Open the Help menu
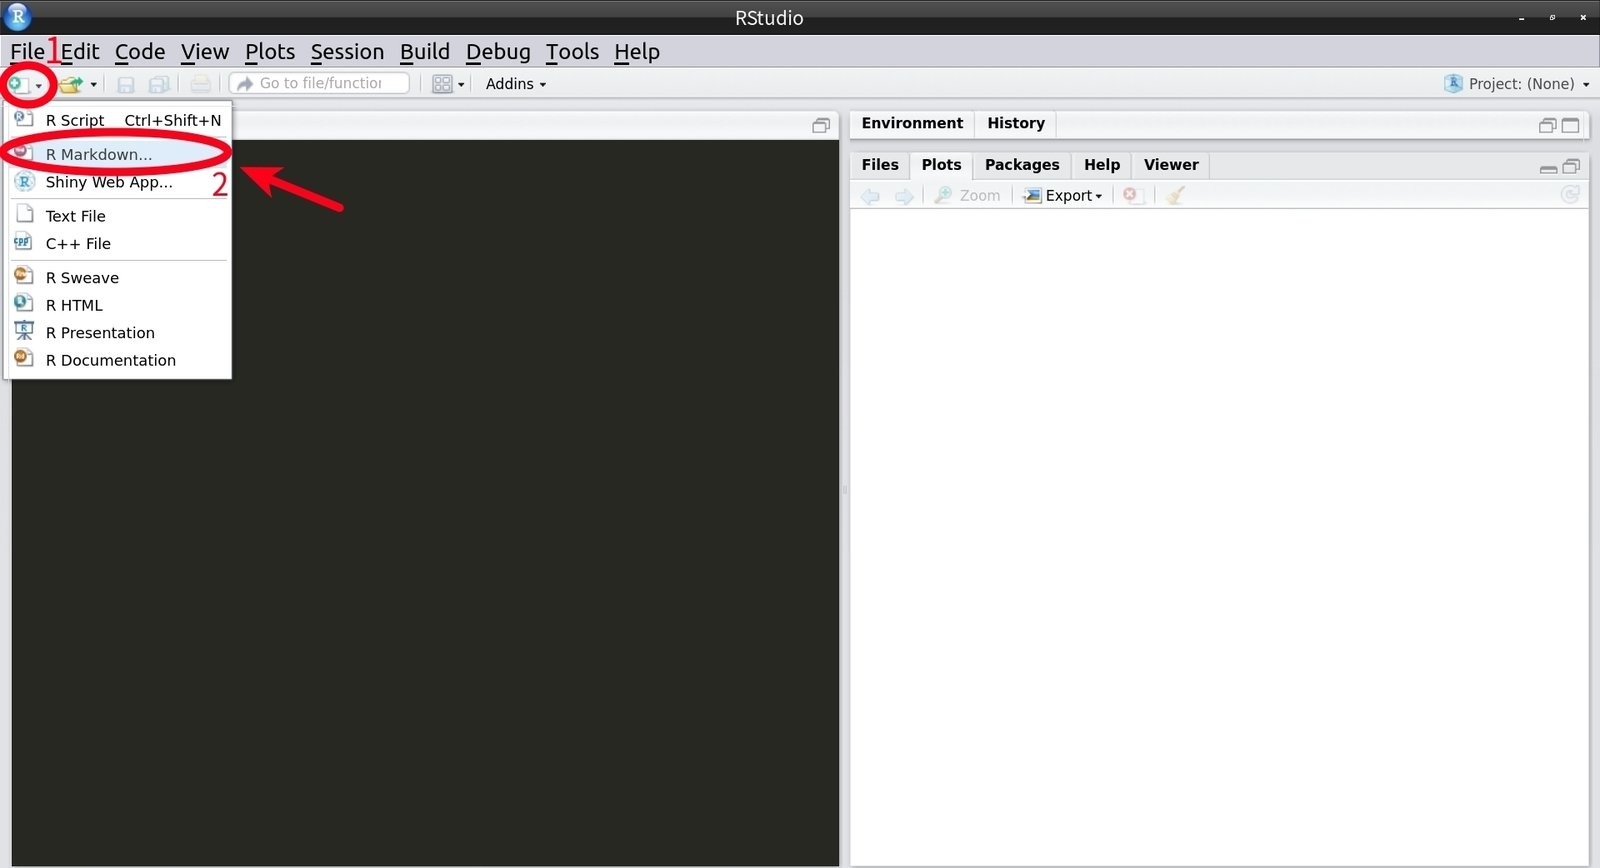This screenshot has height=868, width=1600. (637, 52)
